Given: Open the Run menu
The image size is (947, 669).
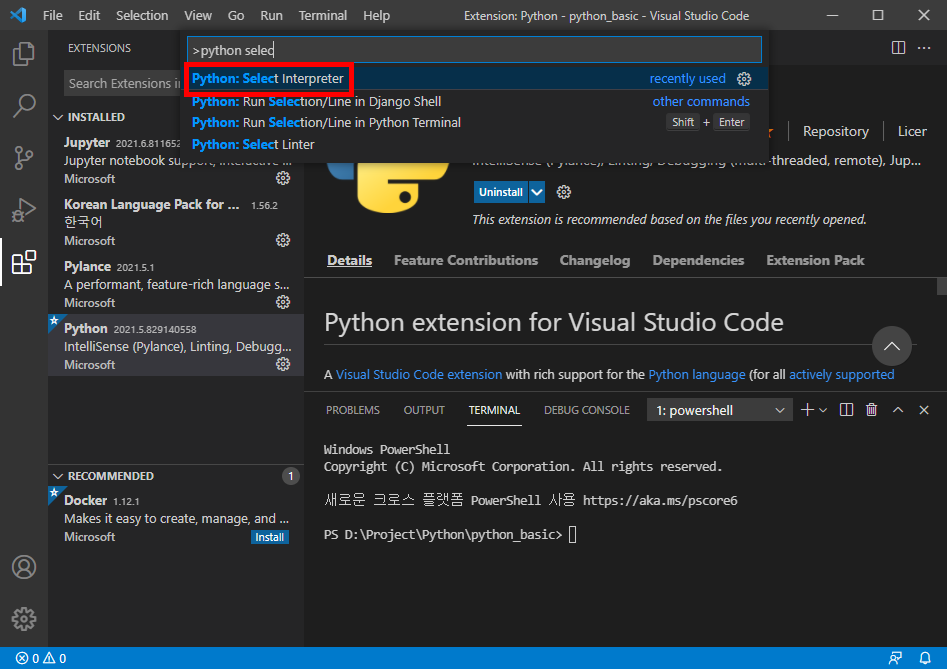Looking at the screenshot, I should tap(271, 16).
